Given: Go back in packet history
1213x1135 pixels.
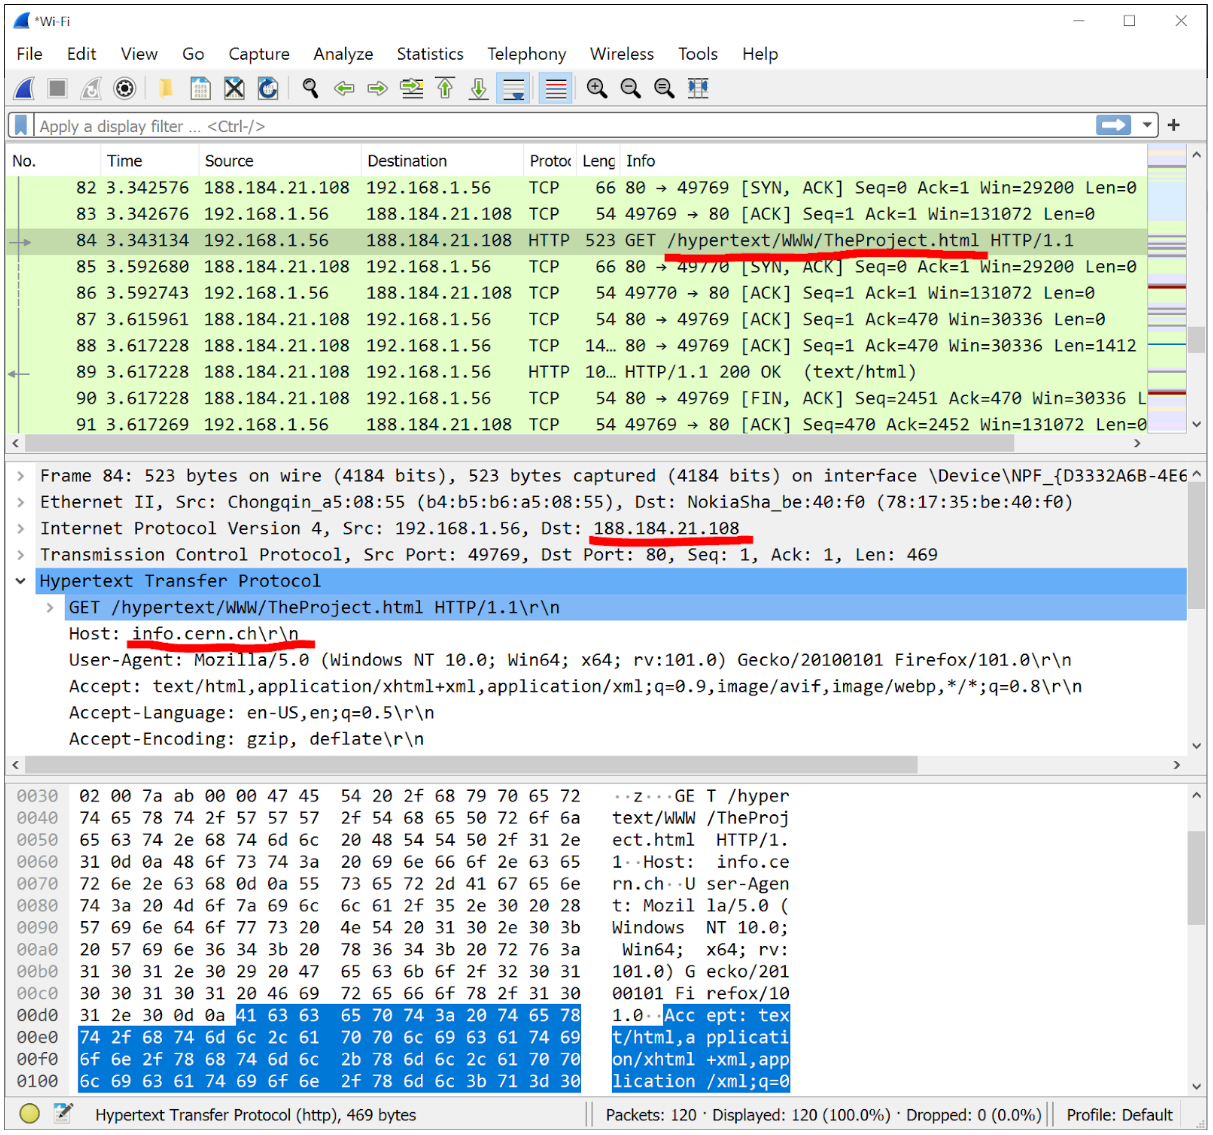Looking at the screenshot, I should (344, 89).
